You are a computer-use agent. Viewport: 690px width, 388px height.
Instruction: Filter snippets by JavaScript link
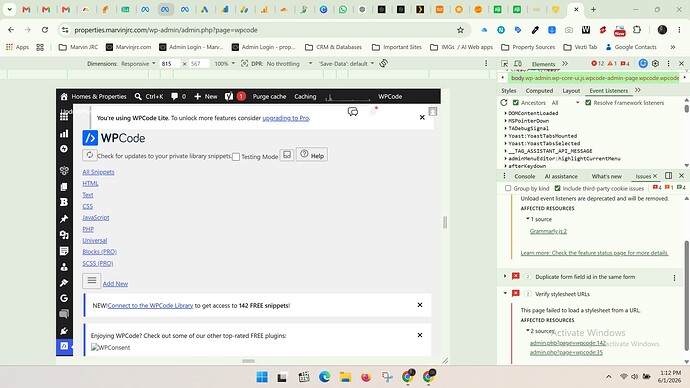tap(95, 217)
